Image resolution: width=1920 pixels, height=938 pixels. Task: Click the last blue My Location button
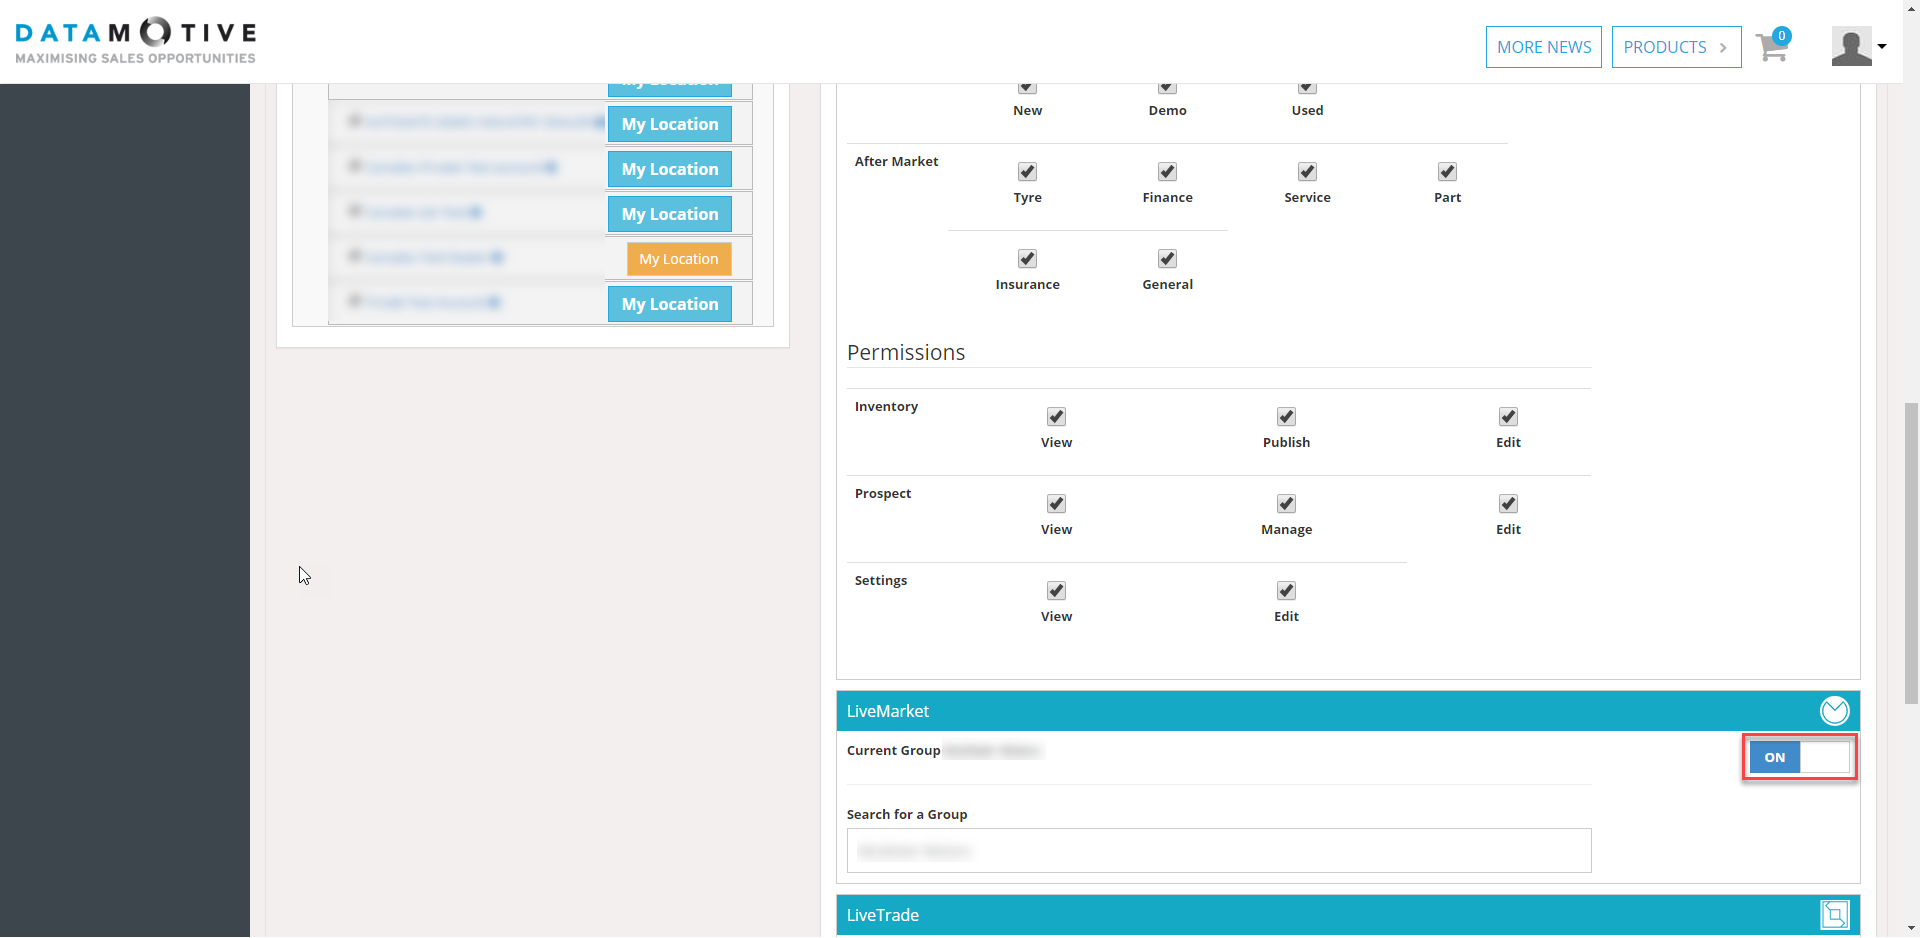pos(670,304)
